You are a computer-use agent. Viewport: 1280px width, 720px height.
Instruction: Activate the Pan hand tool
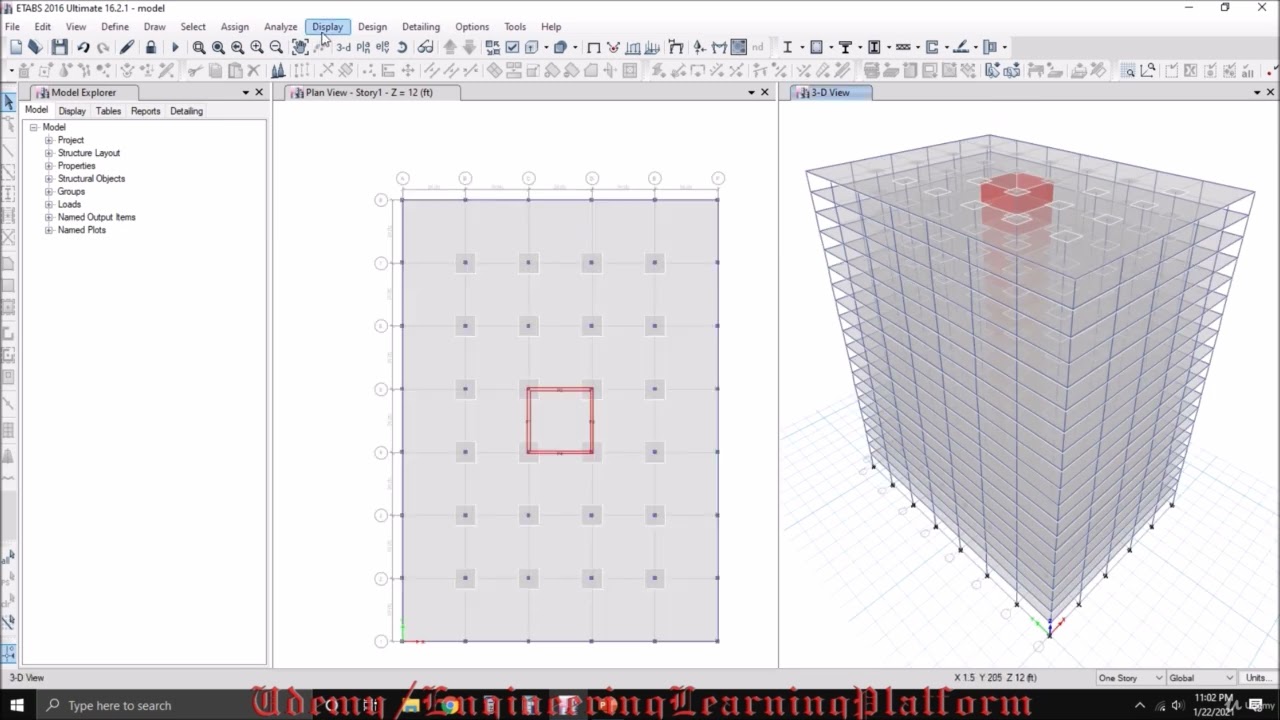coord(300,47)
